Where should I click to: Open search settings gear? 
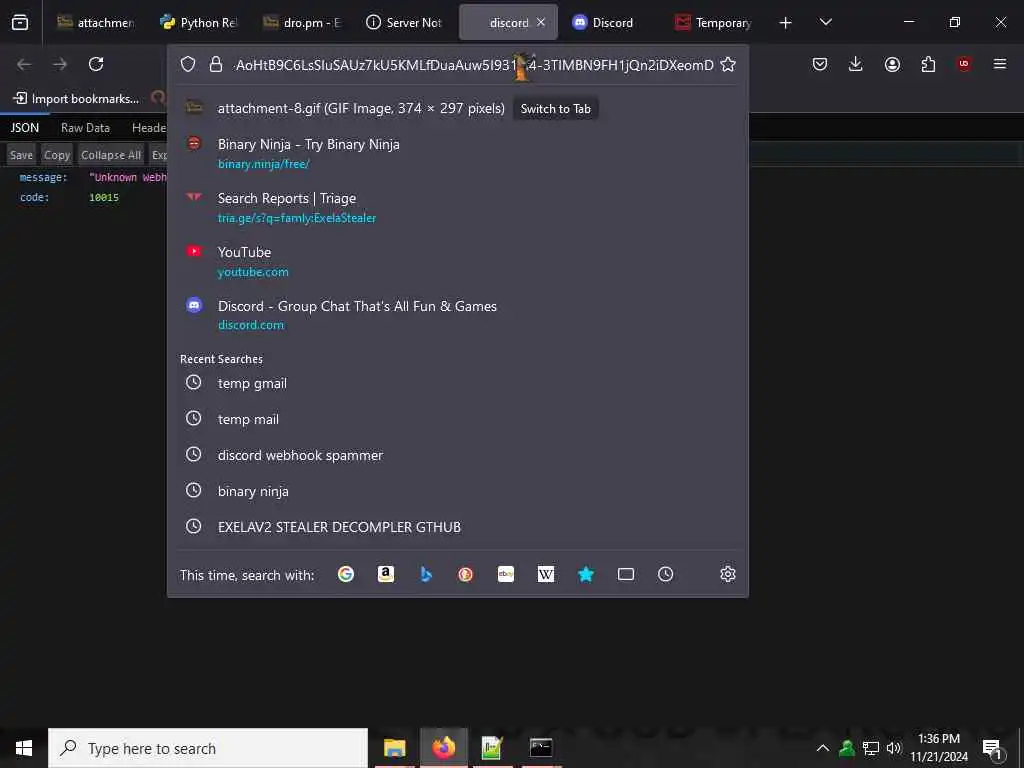(x=728, y=574)
